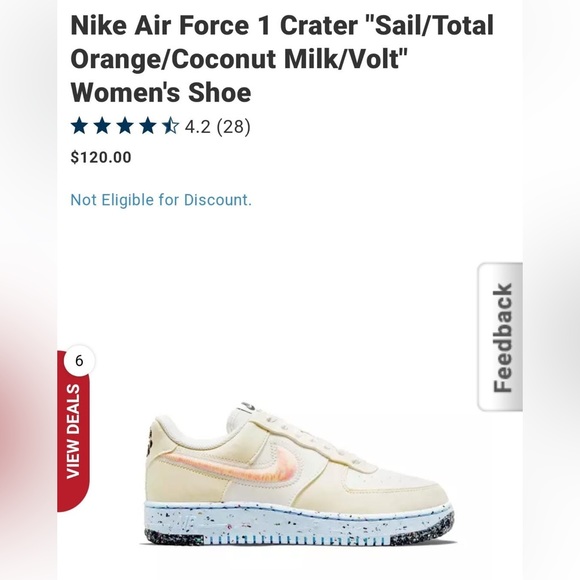580x580 pixels.
Task: Select the Nike Air Force 1 Crater title
Action: (x=282, y=58)
